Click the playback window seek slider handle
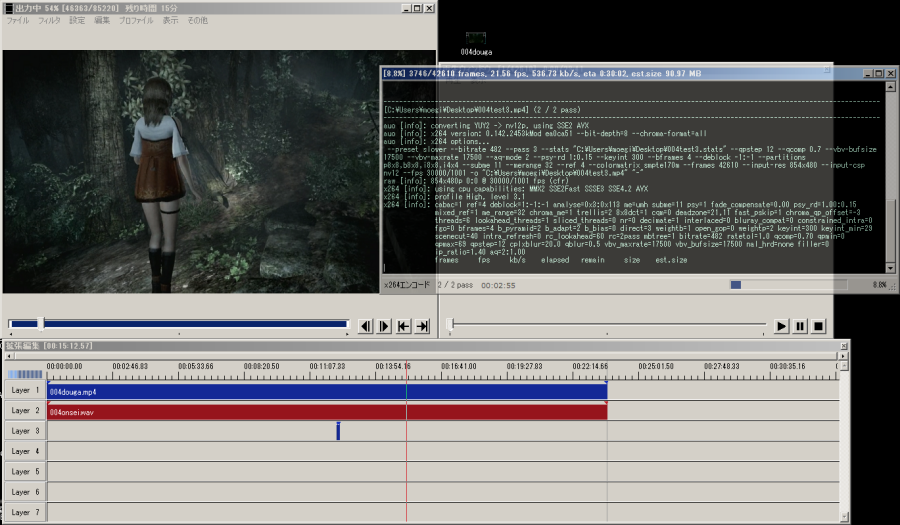900x525 pixels. point(451,324)
